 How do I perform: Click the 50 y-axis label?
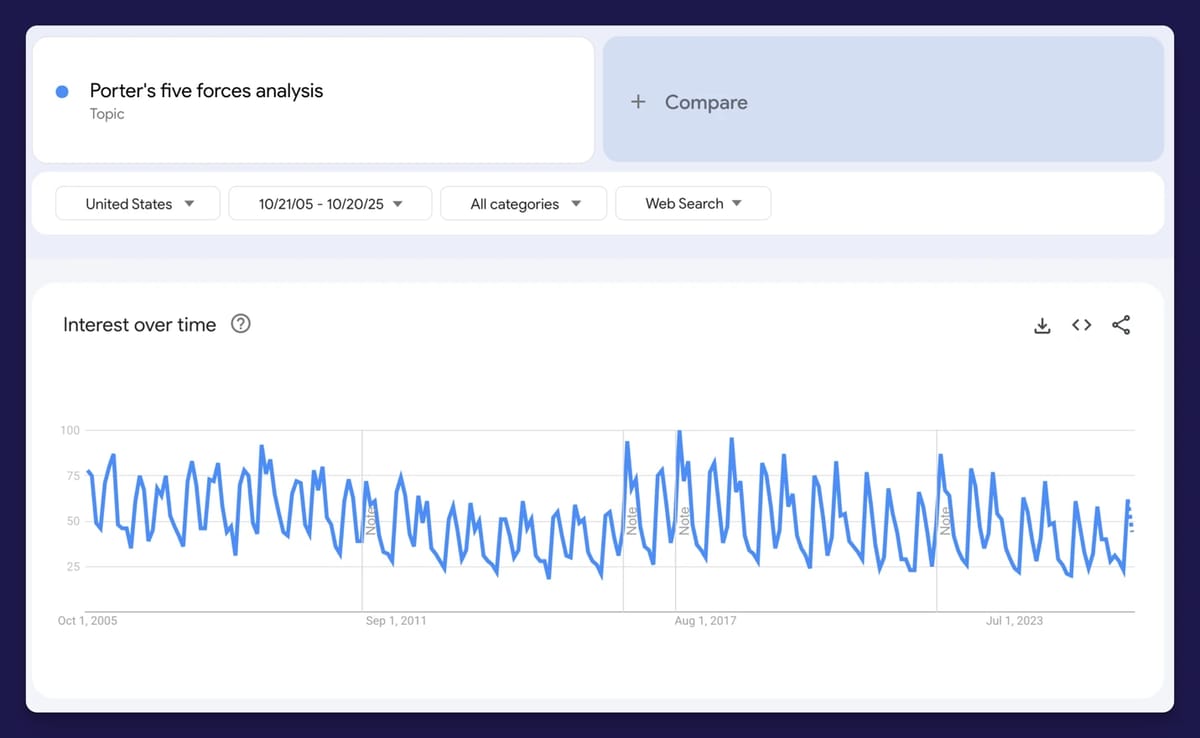click(x=73, y=521)
